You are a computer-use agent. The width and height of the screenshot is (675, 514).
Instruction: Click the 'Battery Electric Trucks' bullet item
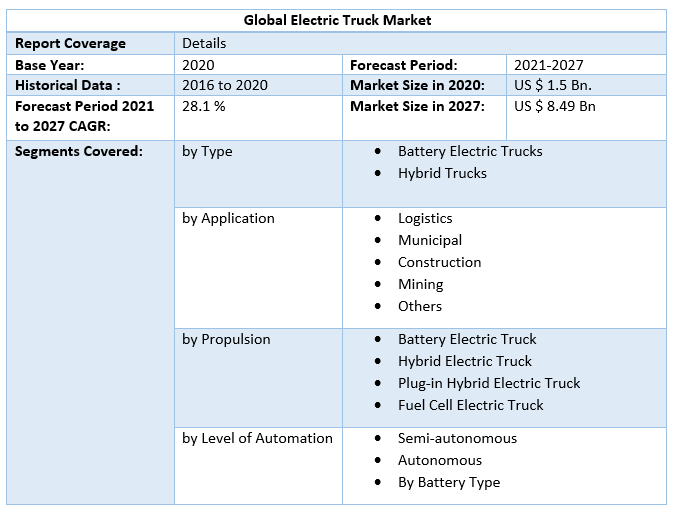[470, 151]
